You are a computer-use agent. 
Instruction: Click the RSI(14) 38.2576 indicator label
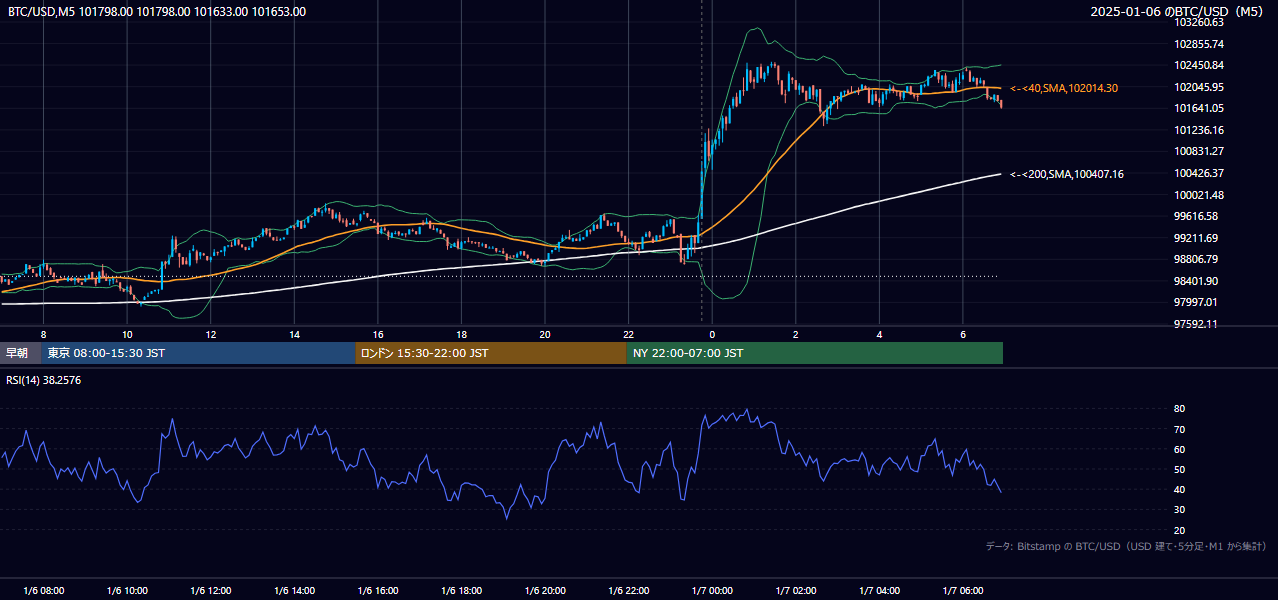(44, 380)
